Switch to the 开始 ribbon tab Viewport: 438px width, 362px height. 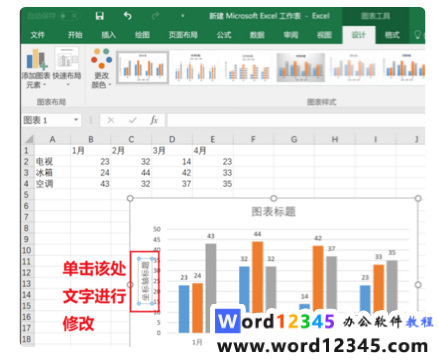75,35
